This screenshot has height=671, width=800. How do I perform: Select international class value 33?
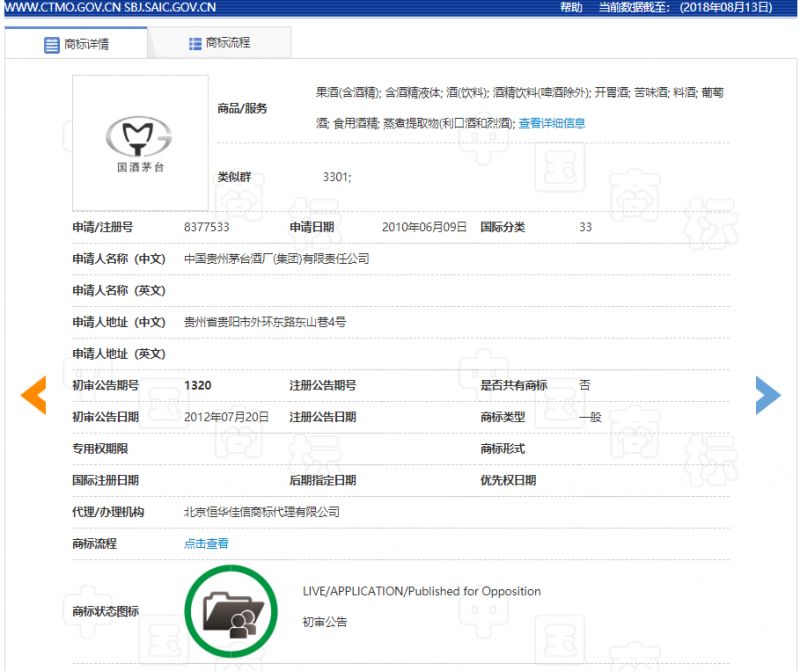[x=586, y=227]
